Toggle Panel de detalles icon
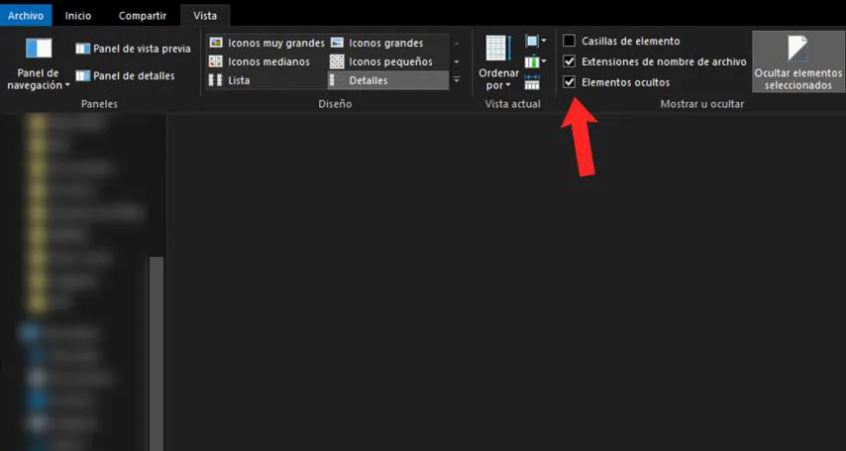846x451 pixels. pos(83,76)
